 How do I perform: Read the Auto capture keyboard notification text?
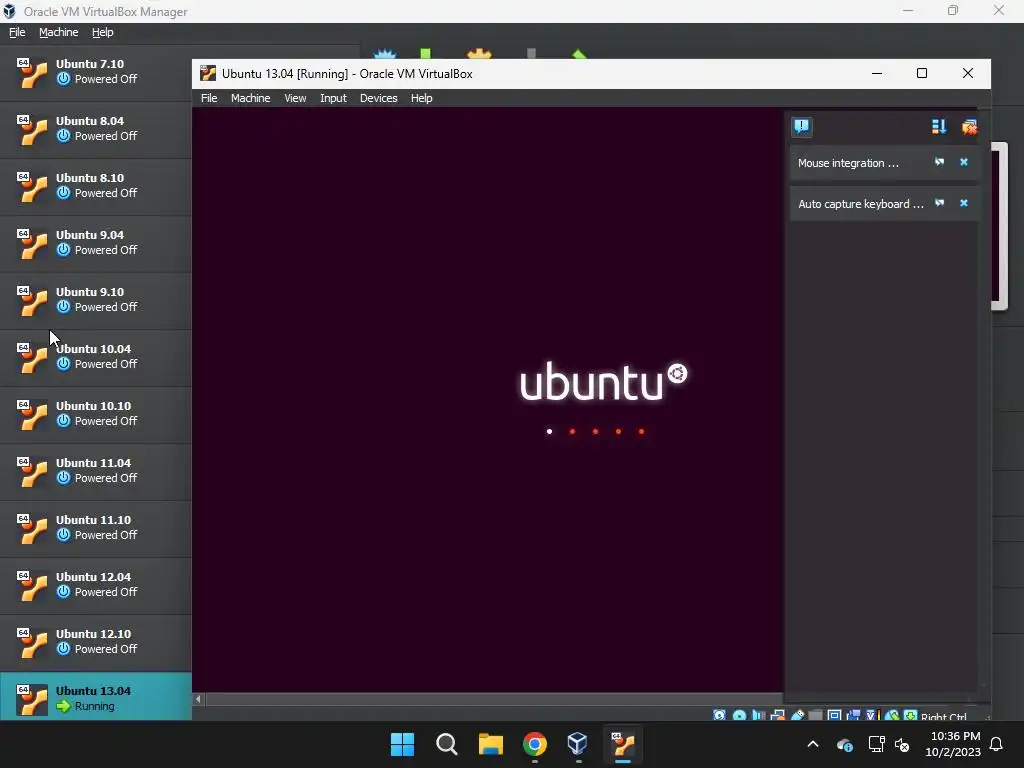click(861, 204)
